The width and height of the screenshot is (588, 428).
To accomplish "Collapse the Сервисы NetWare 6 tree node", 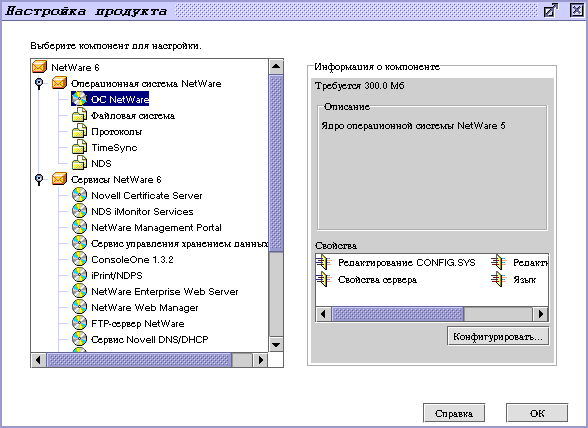I will click(39, 179).
